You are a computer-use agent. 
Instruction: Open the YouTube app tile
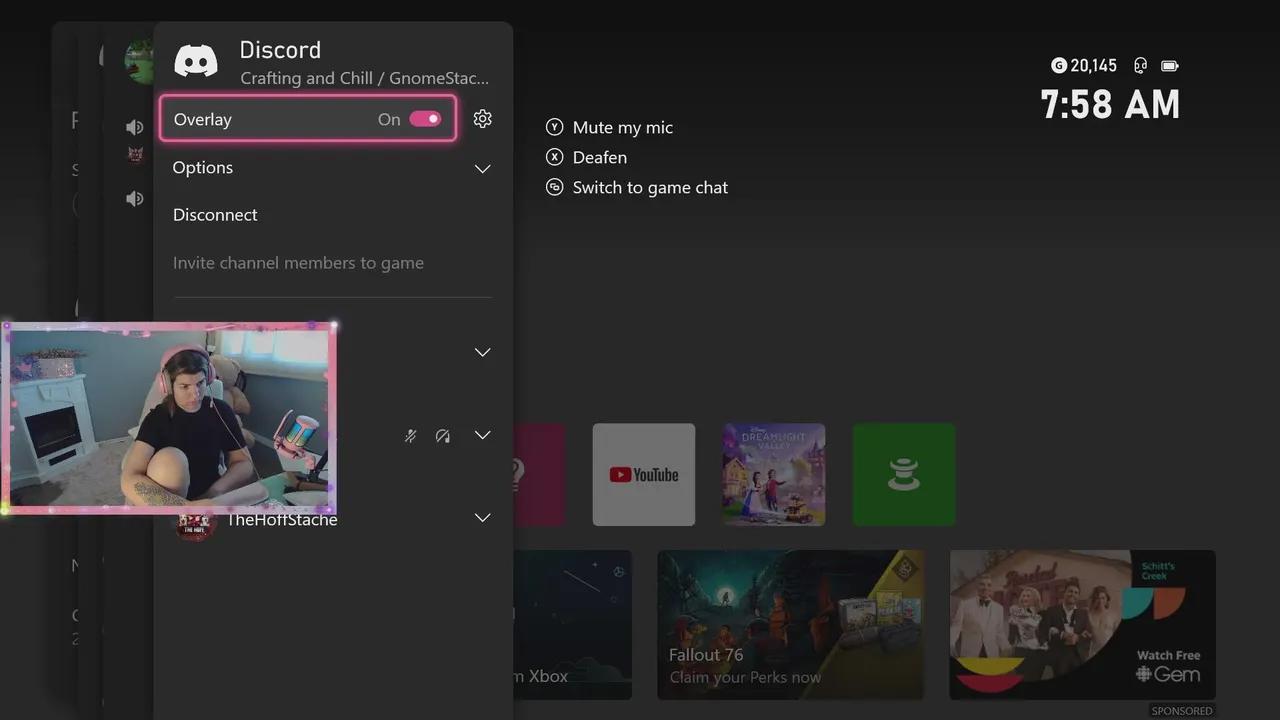(644, 474)
